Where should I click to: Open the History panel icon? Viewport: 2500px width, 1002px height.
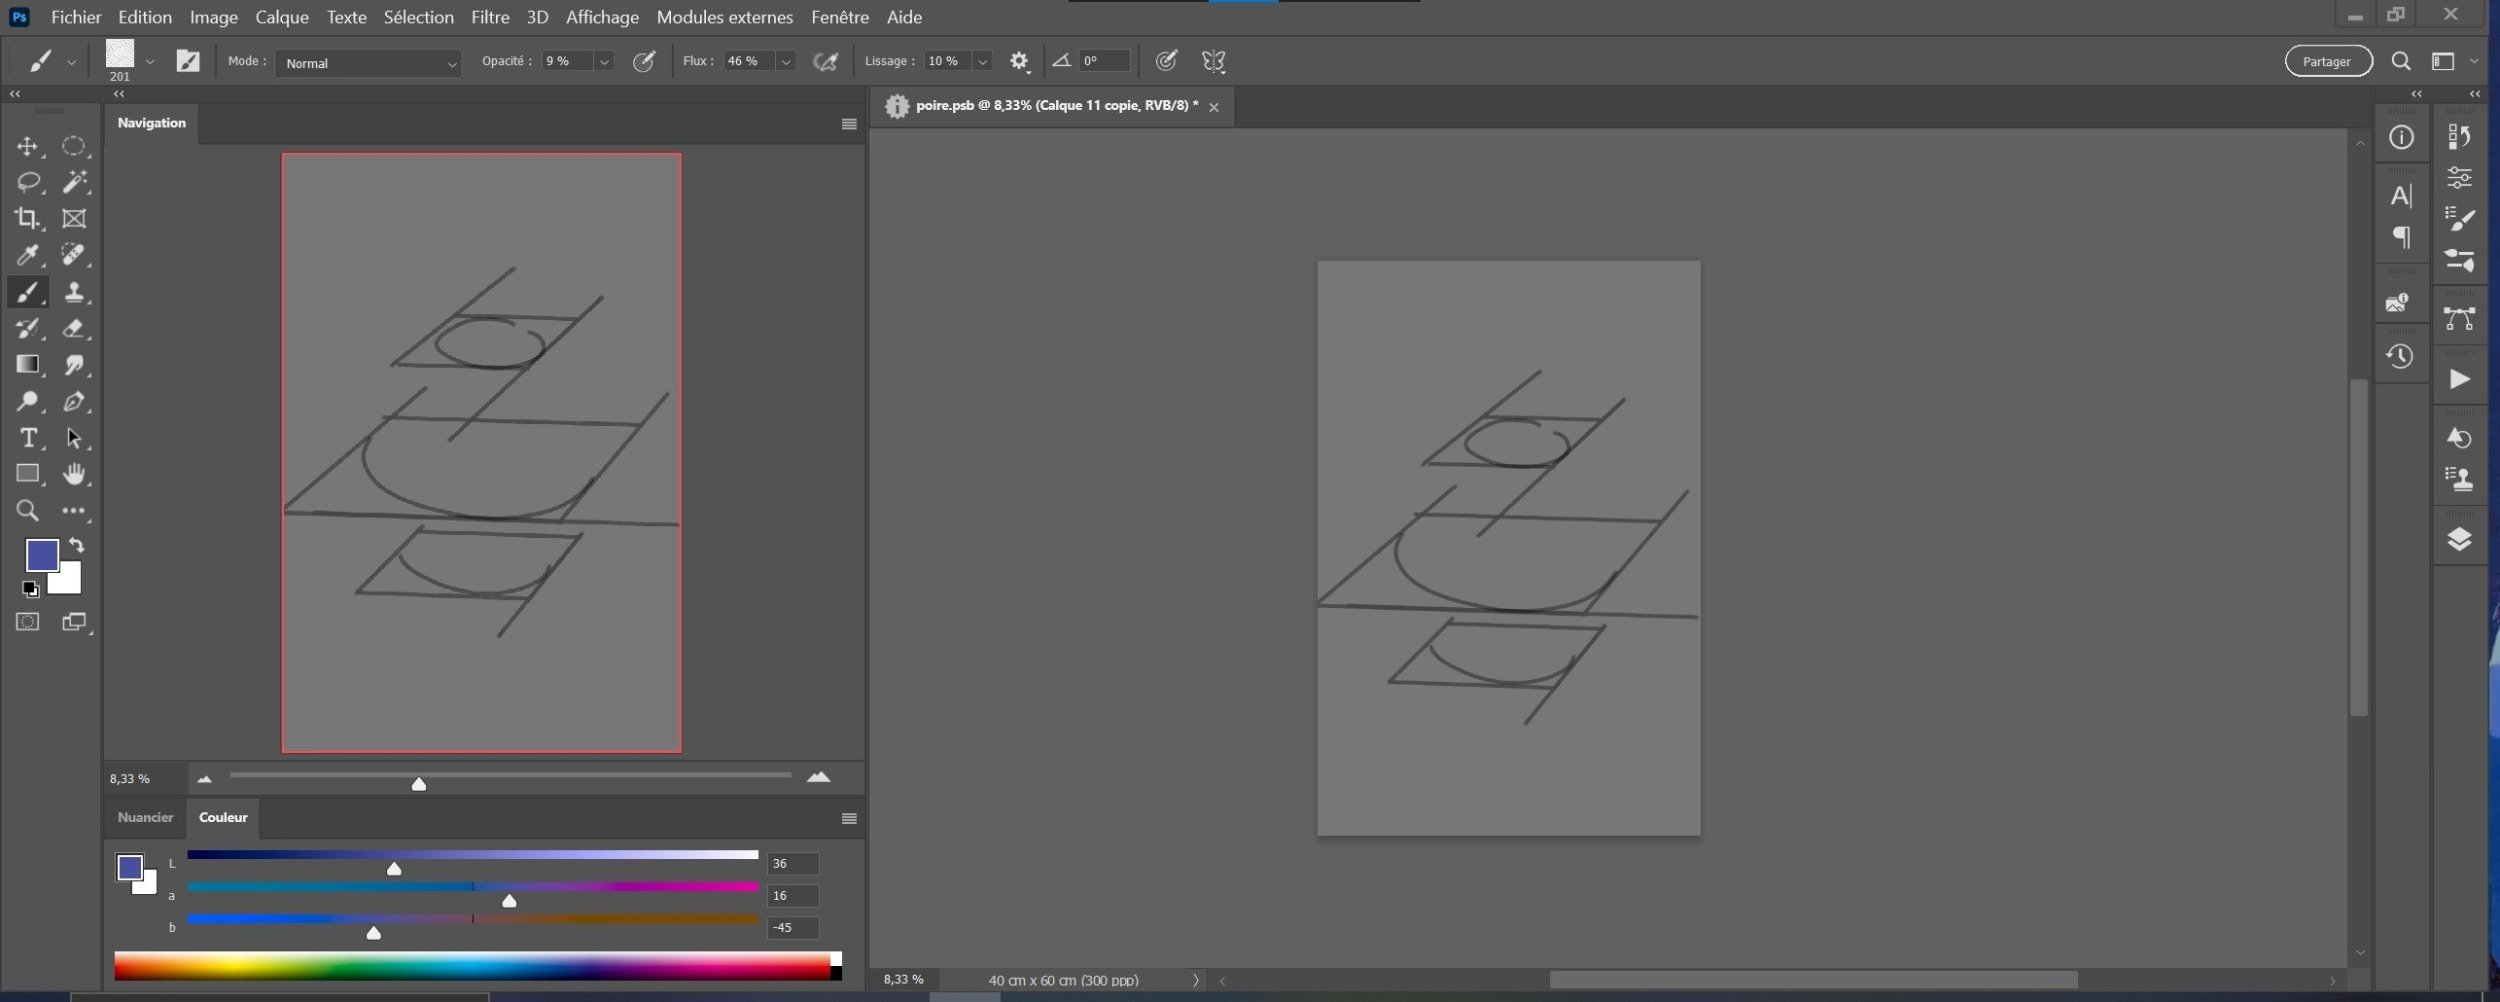coord(2400,357)
